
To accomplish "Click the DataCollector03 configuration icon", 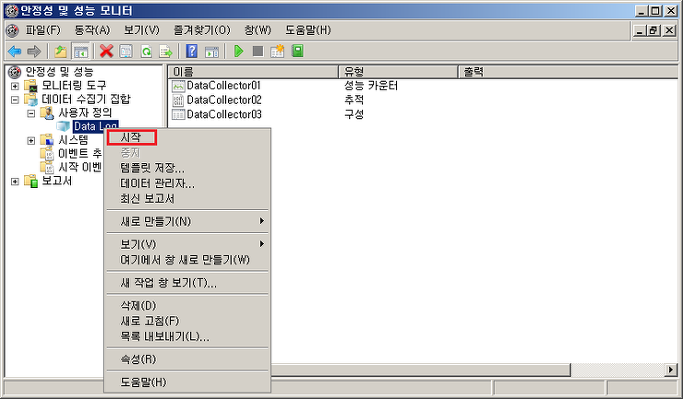I will 179,115.
